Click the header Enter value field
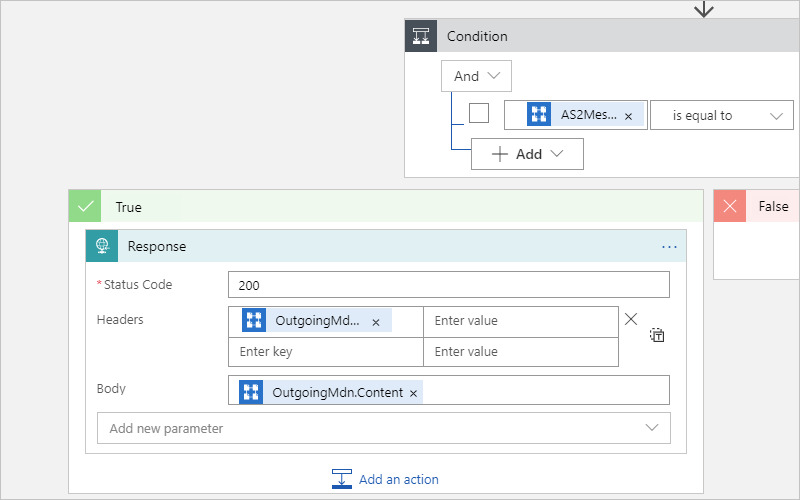 pos(520,321)
